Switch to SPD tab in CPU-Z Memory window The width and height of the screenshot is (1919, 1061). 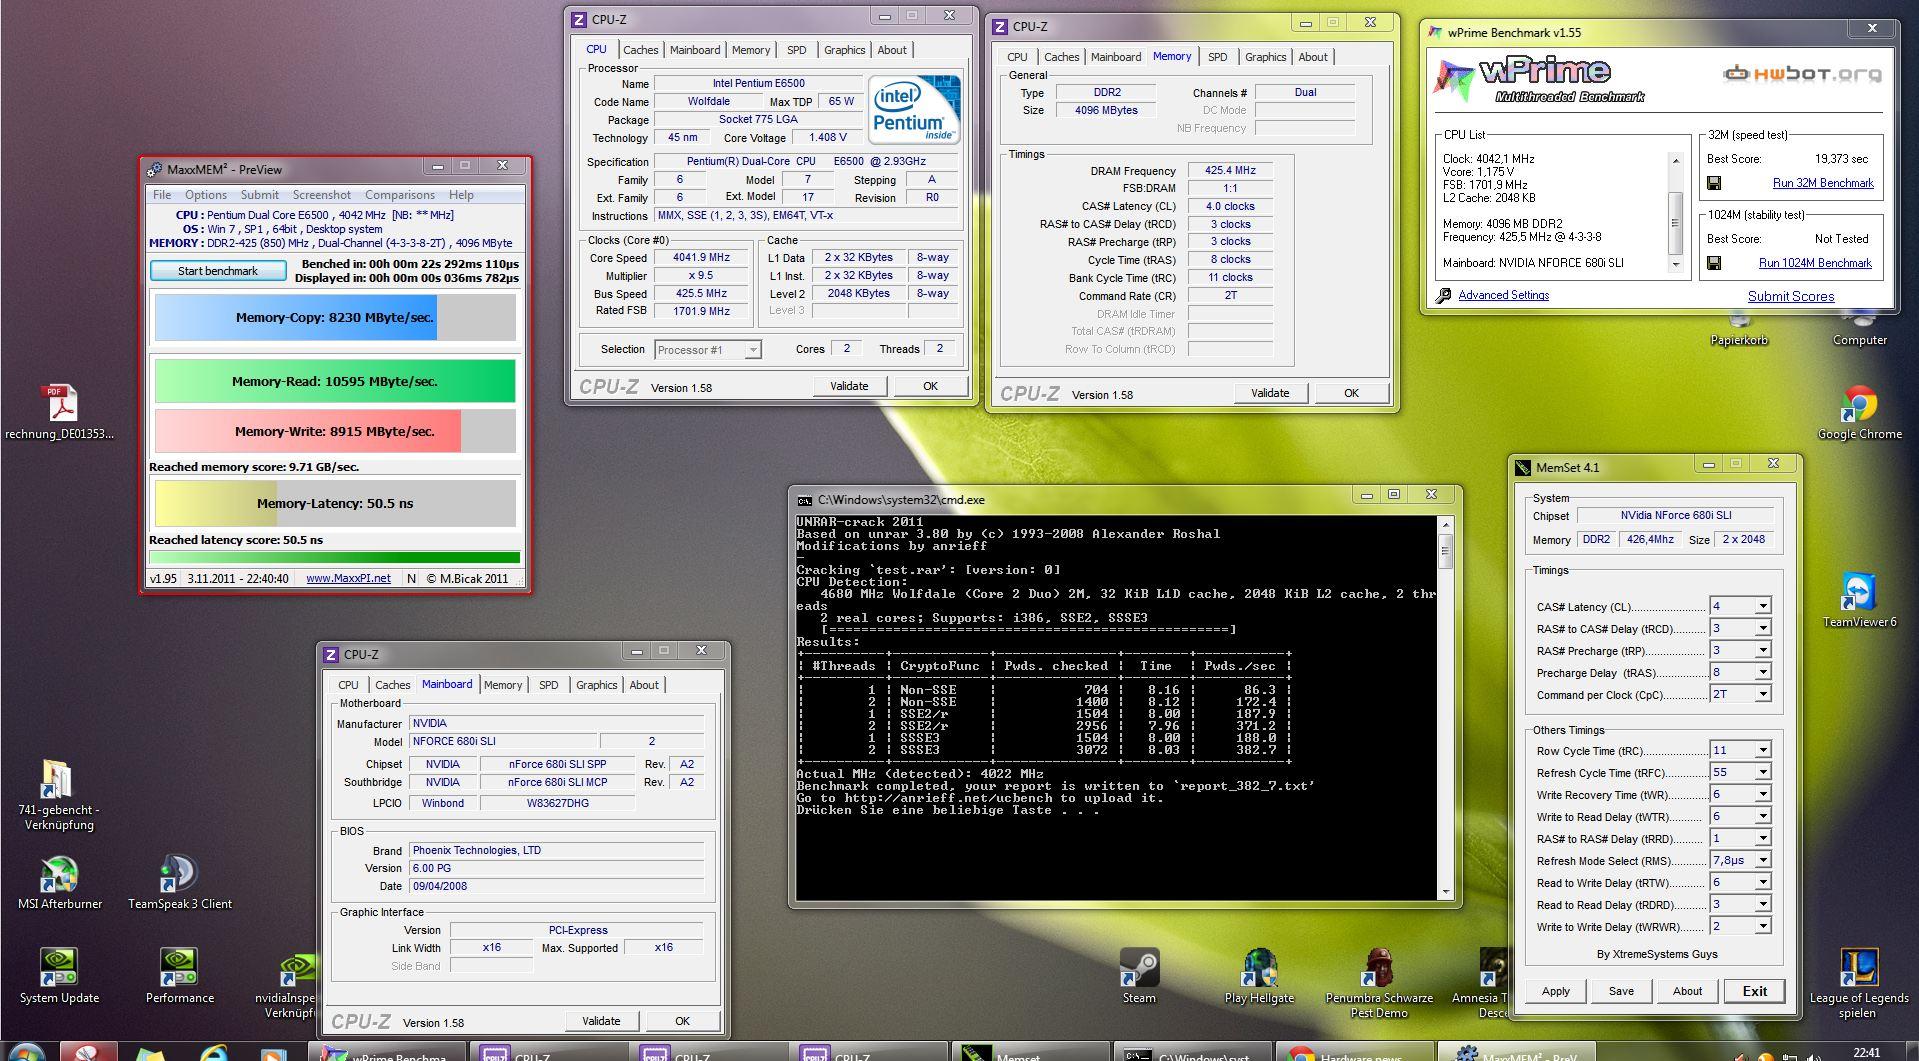click(x=1217, y=57)
